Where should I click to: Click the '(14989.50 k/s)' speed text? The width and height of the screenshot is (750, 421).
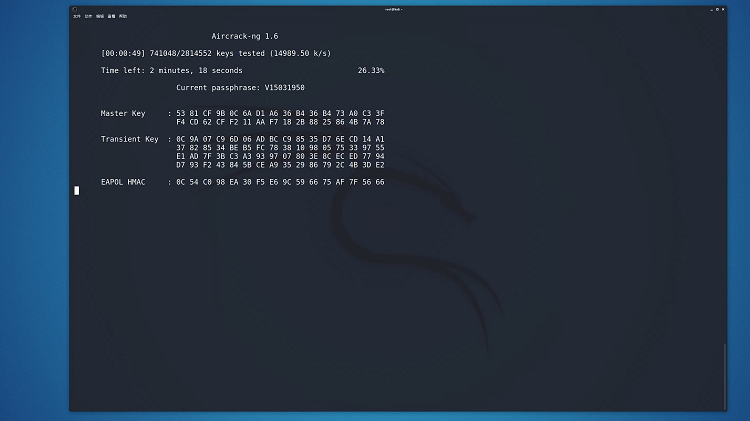pyautogui.click(x=300, y=54)
